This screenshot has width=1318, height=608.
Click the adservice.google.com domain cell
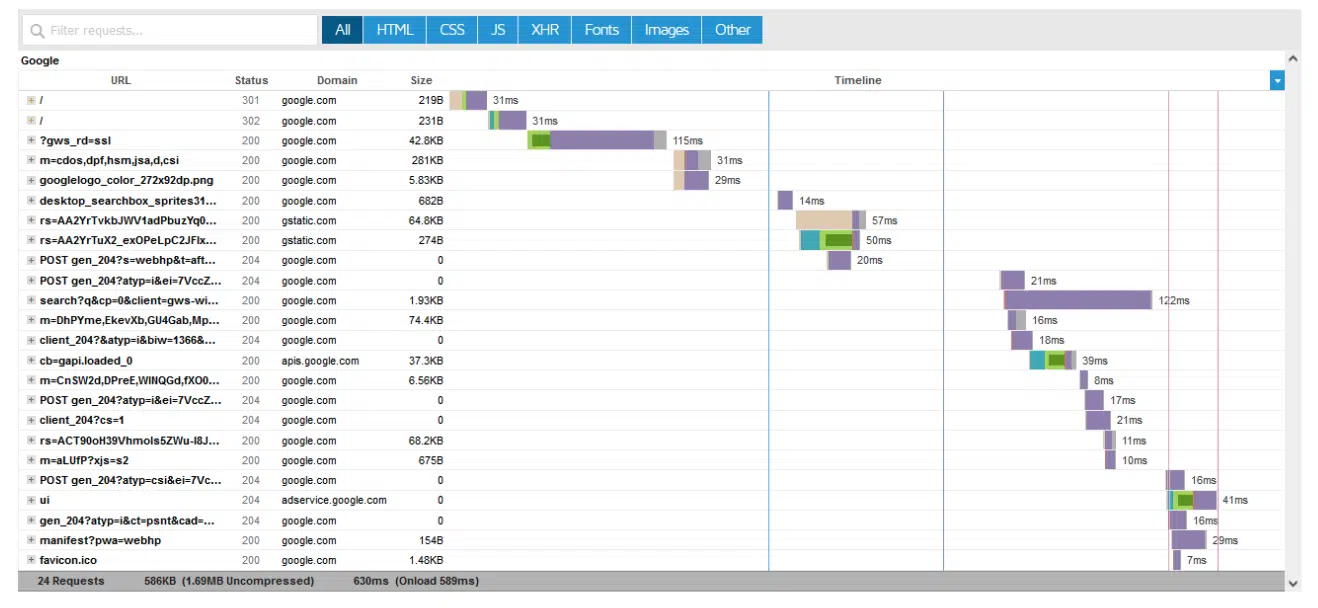point(334,501)
